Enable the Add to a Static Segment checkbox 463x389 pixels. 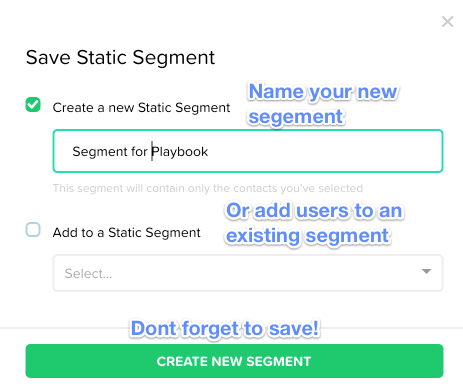click(33, 230)
